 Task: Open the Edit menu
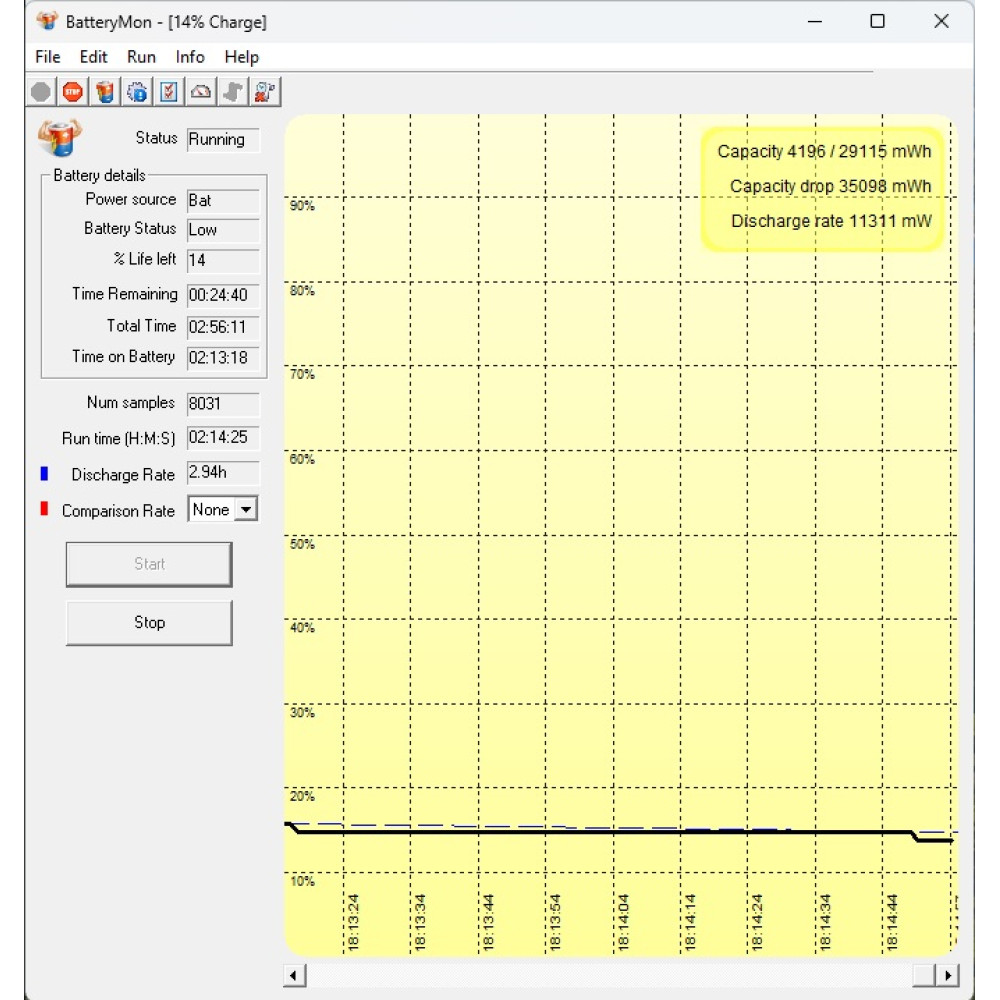(93, 57)
